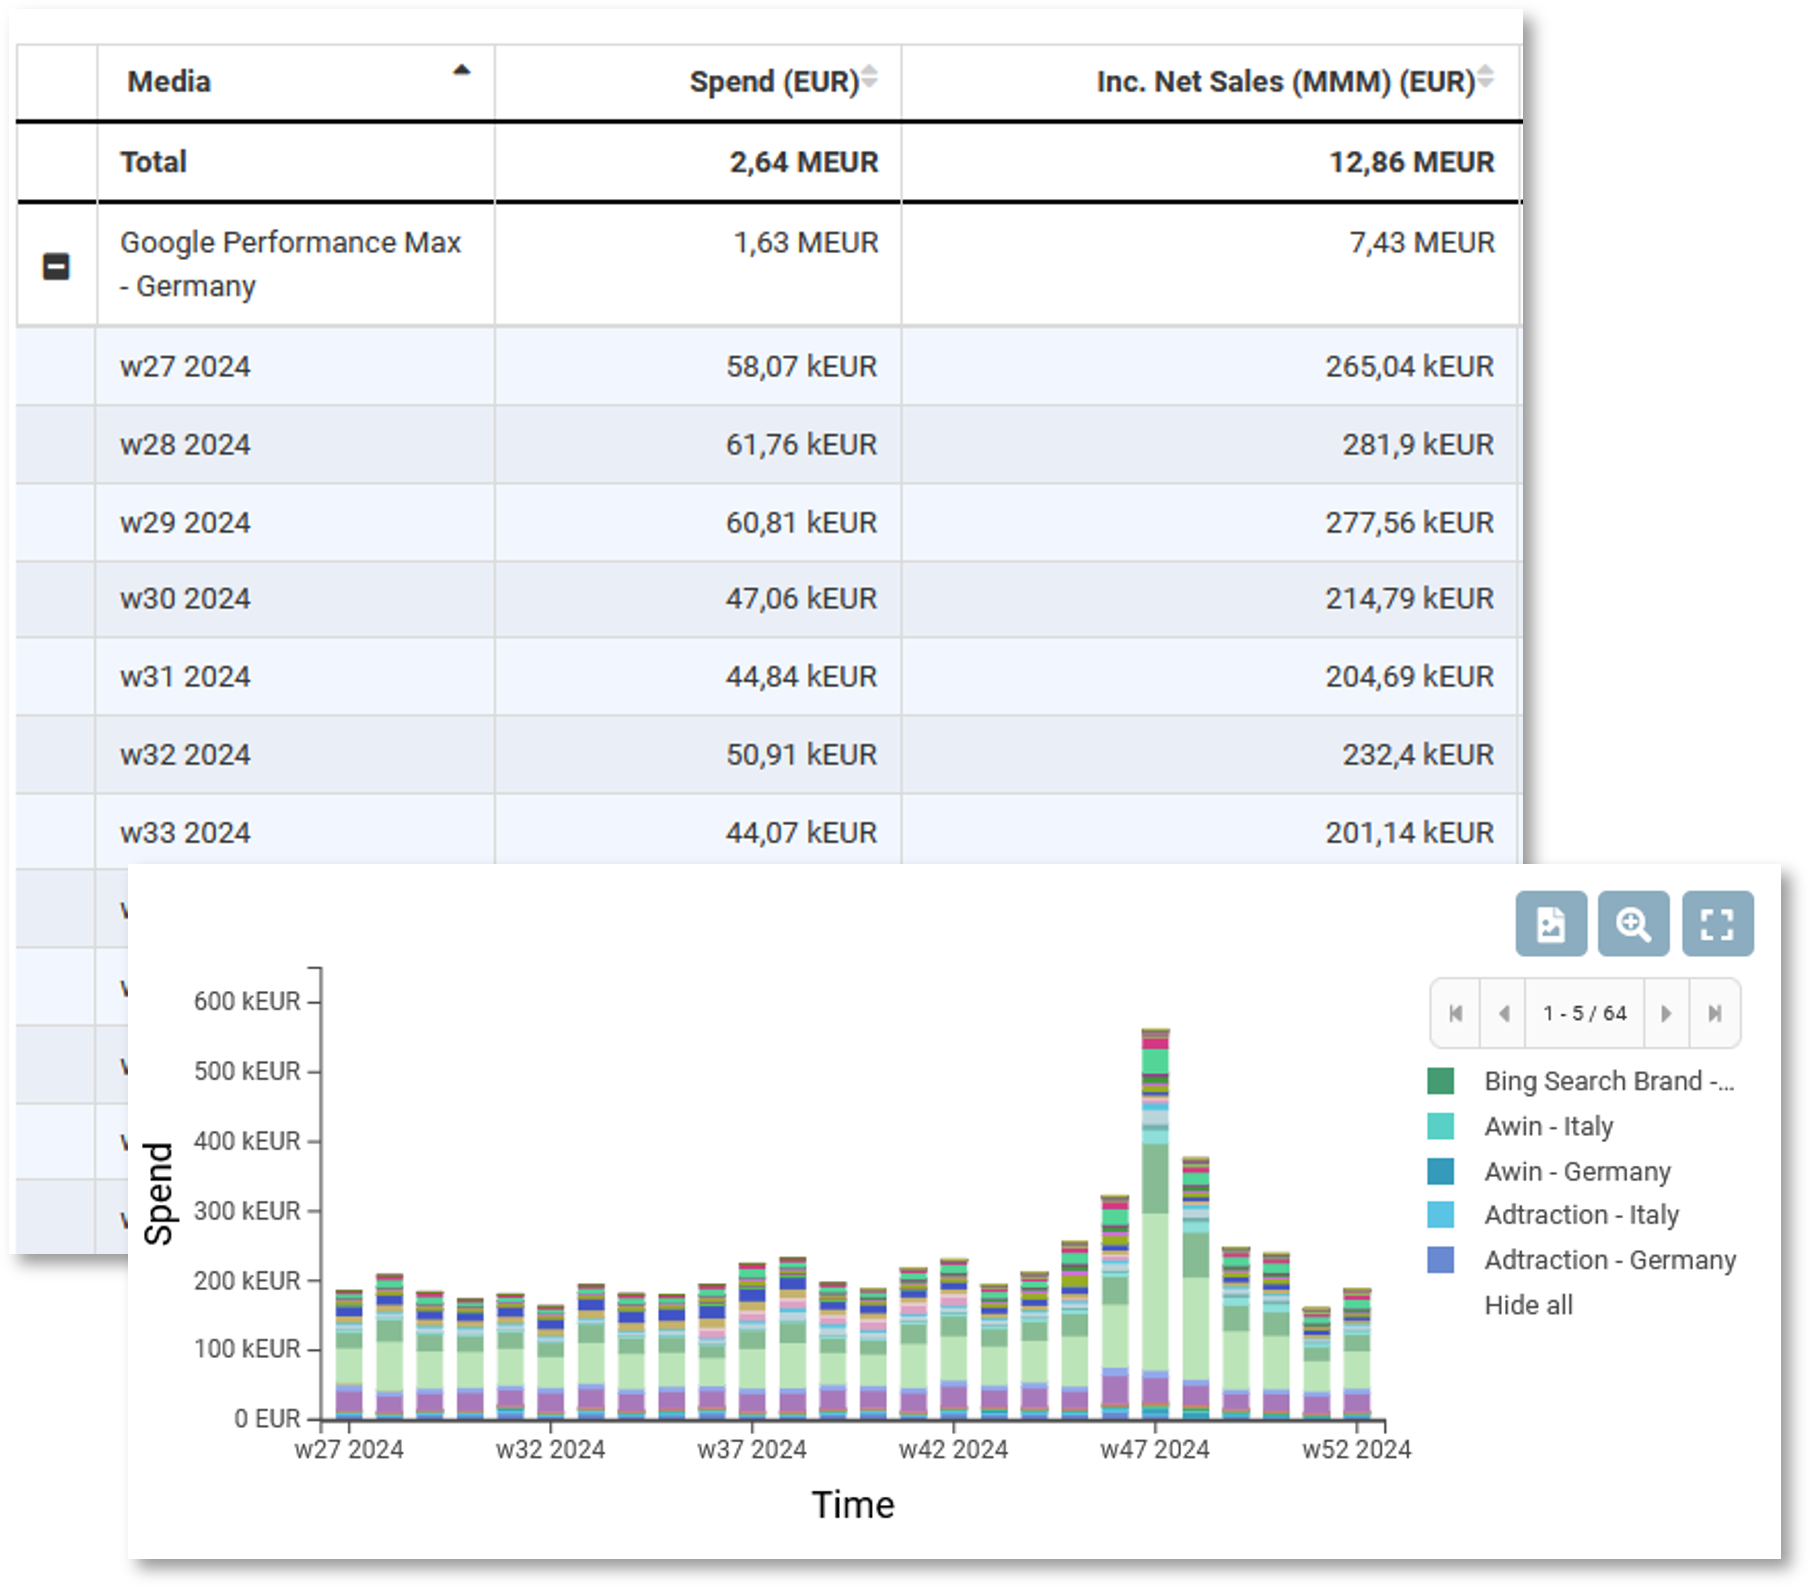Select the w31 2024 table row

pos(768,676)
